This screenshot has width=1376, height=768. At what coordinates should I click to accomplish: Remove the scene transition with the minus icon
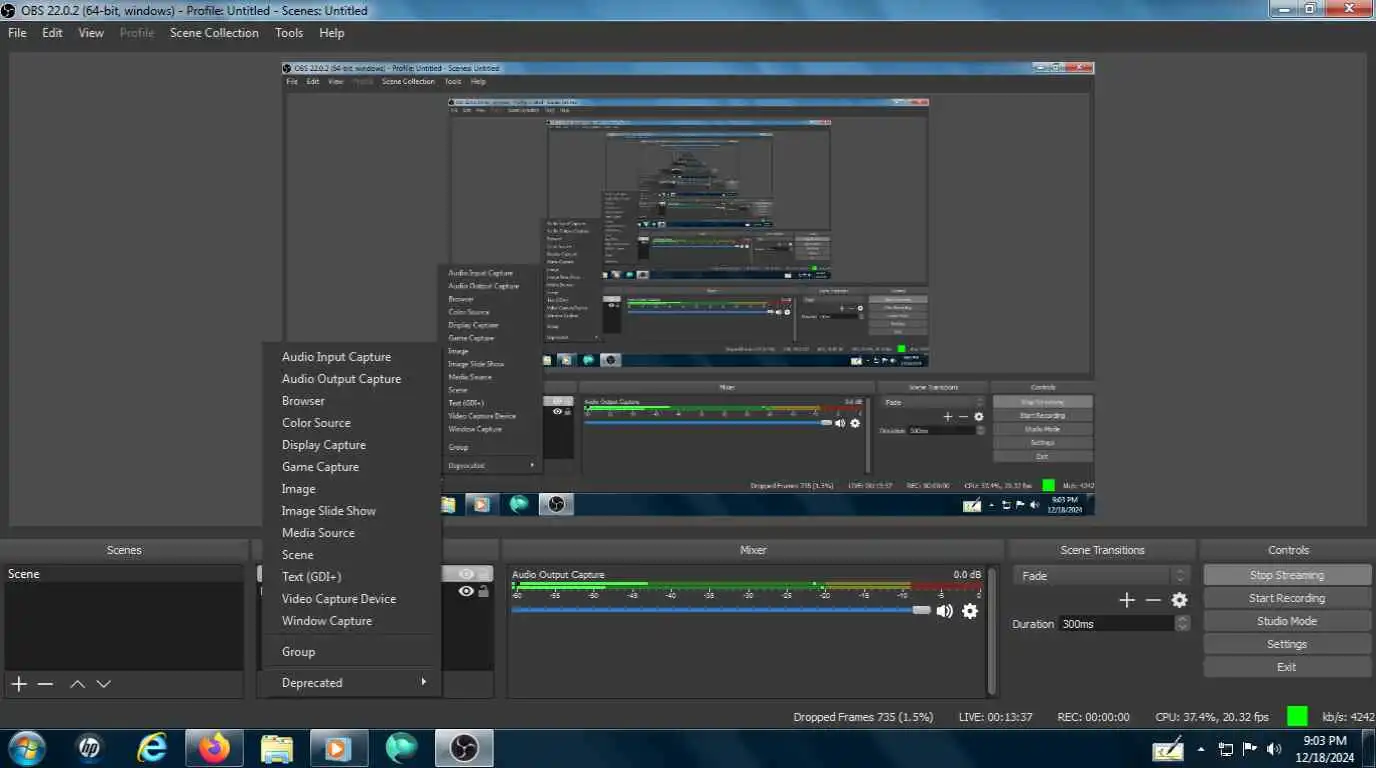click(1153, 600)
